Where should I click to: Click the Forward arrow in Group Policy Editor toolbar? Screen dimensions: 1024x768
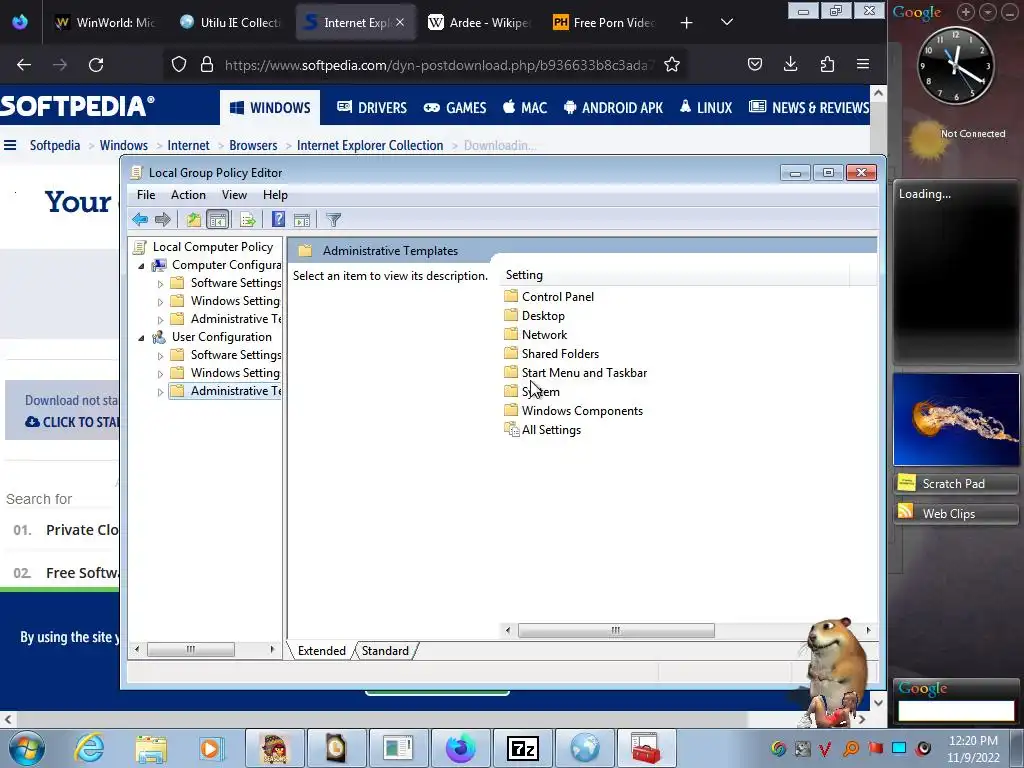(x=163, y=219)
